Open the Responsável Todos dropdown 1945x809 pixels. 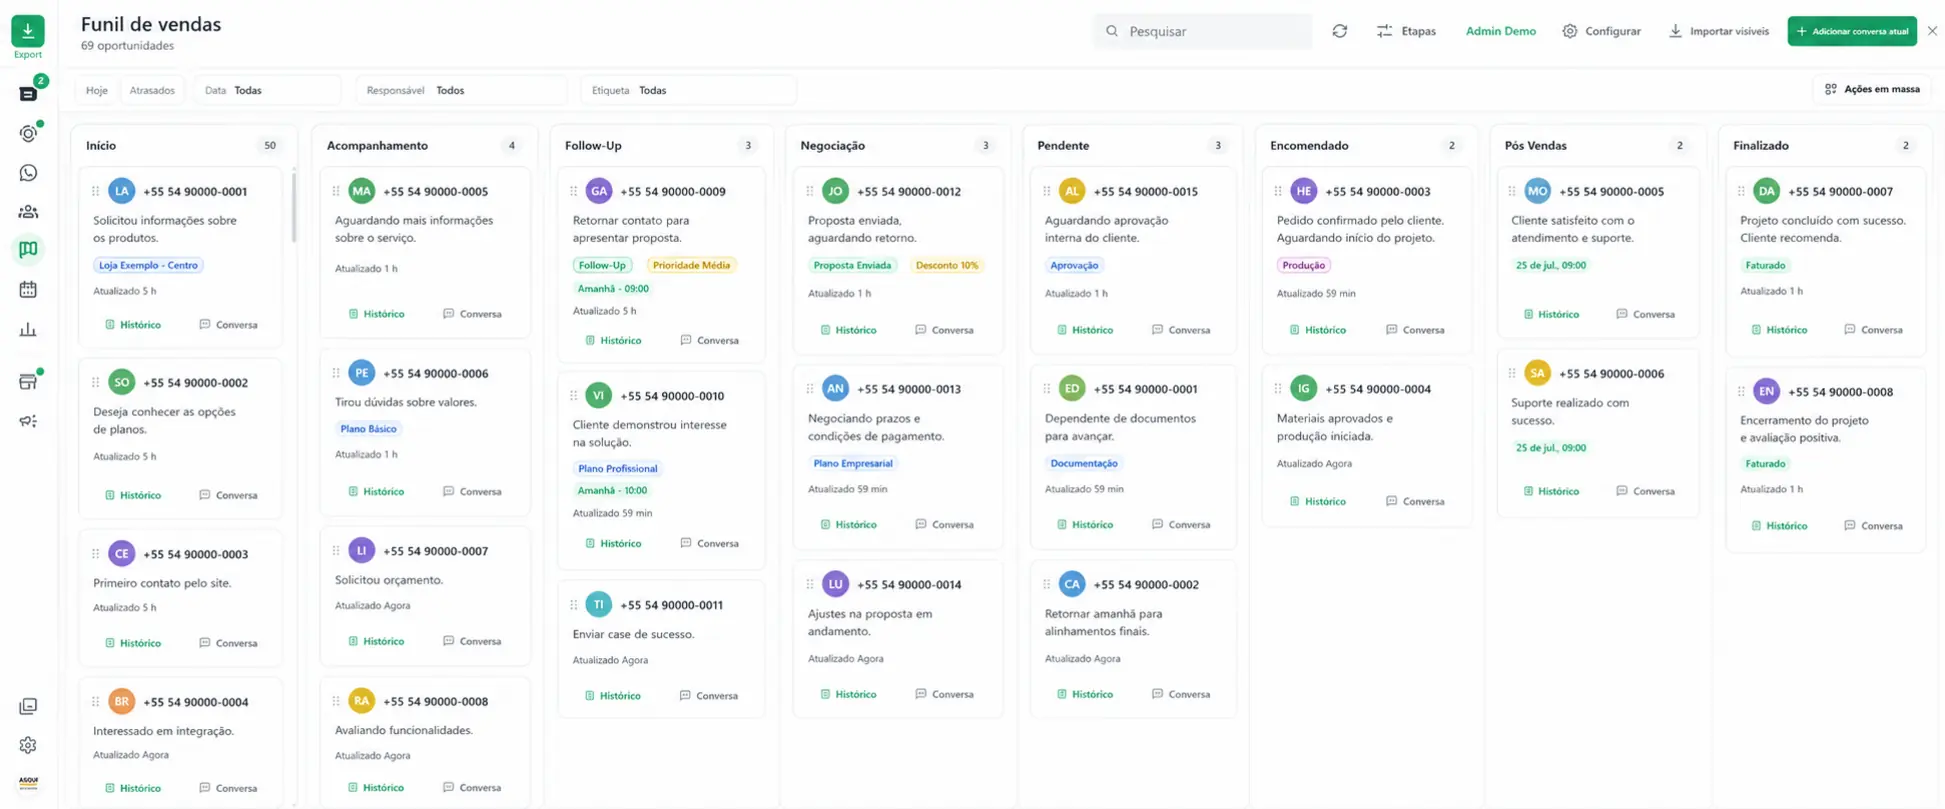pyautogui.click(x=461, y=90)
